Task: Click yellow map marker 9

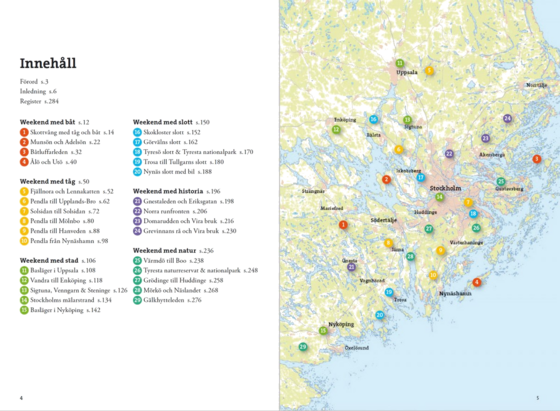Action: coord(440,250)
